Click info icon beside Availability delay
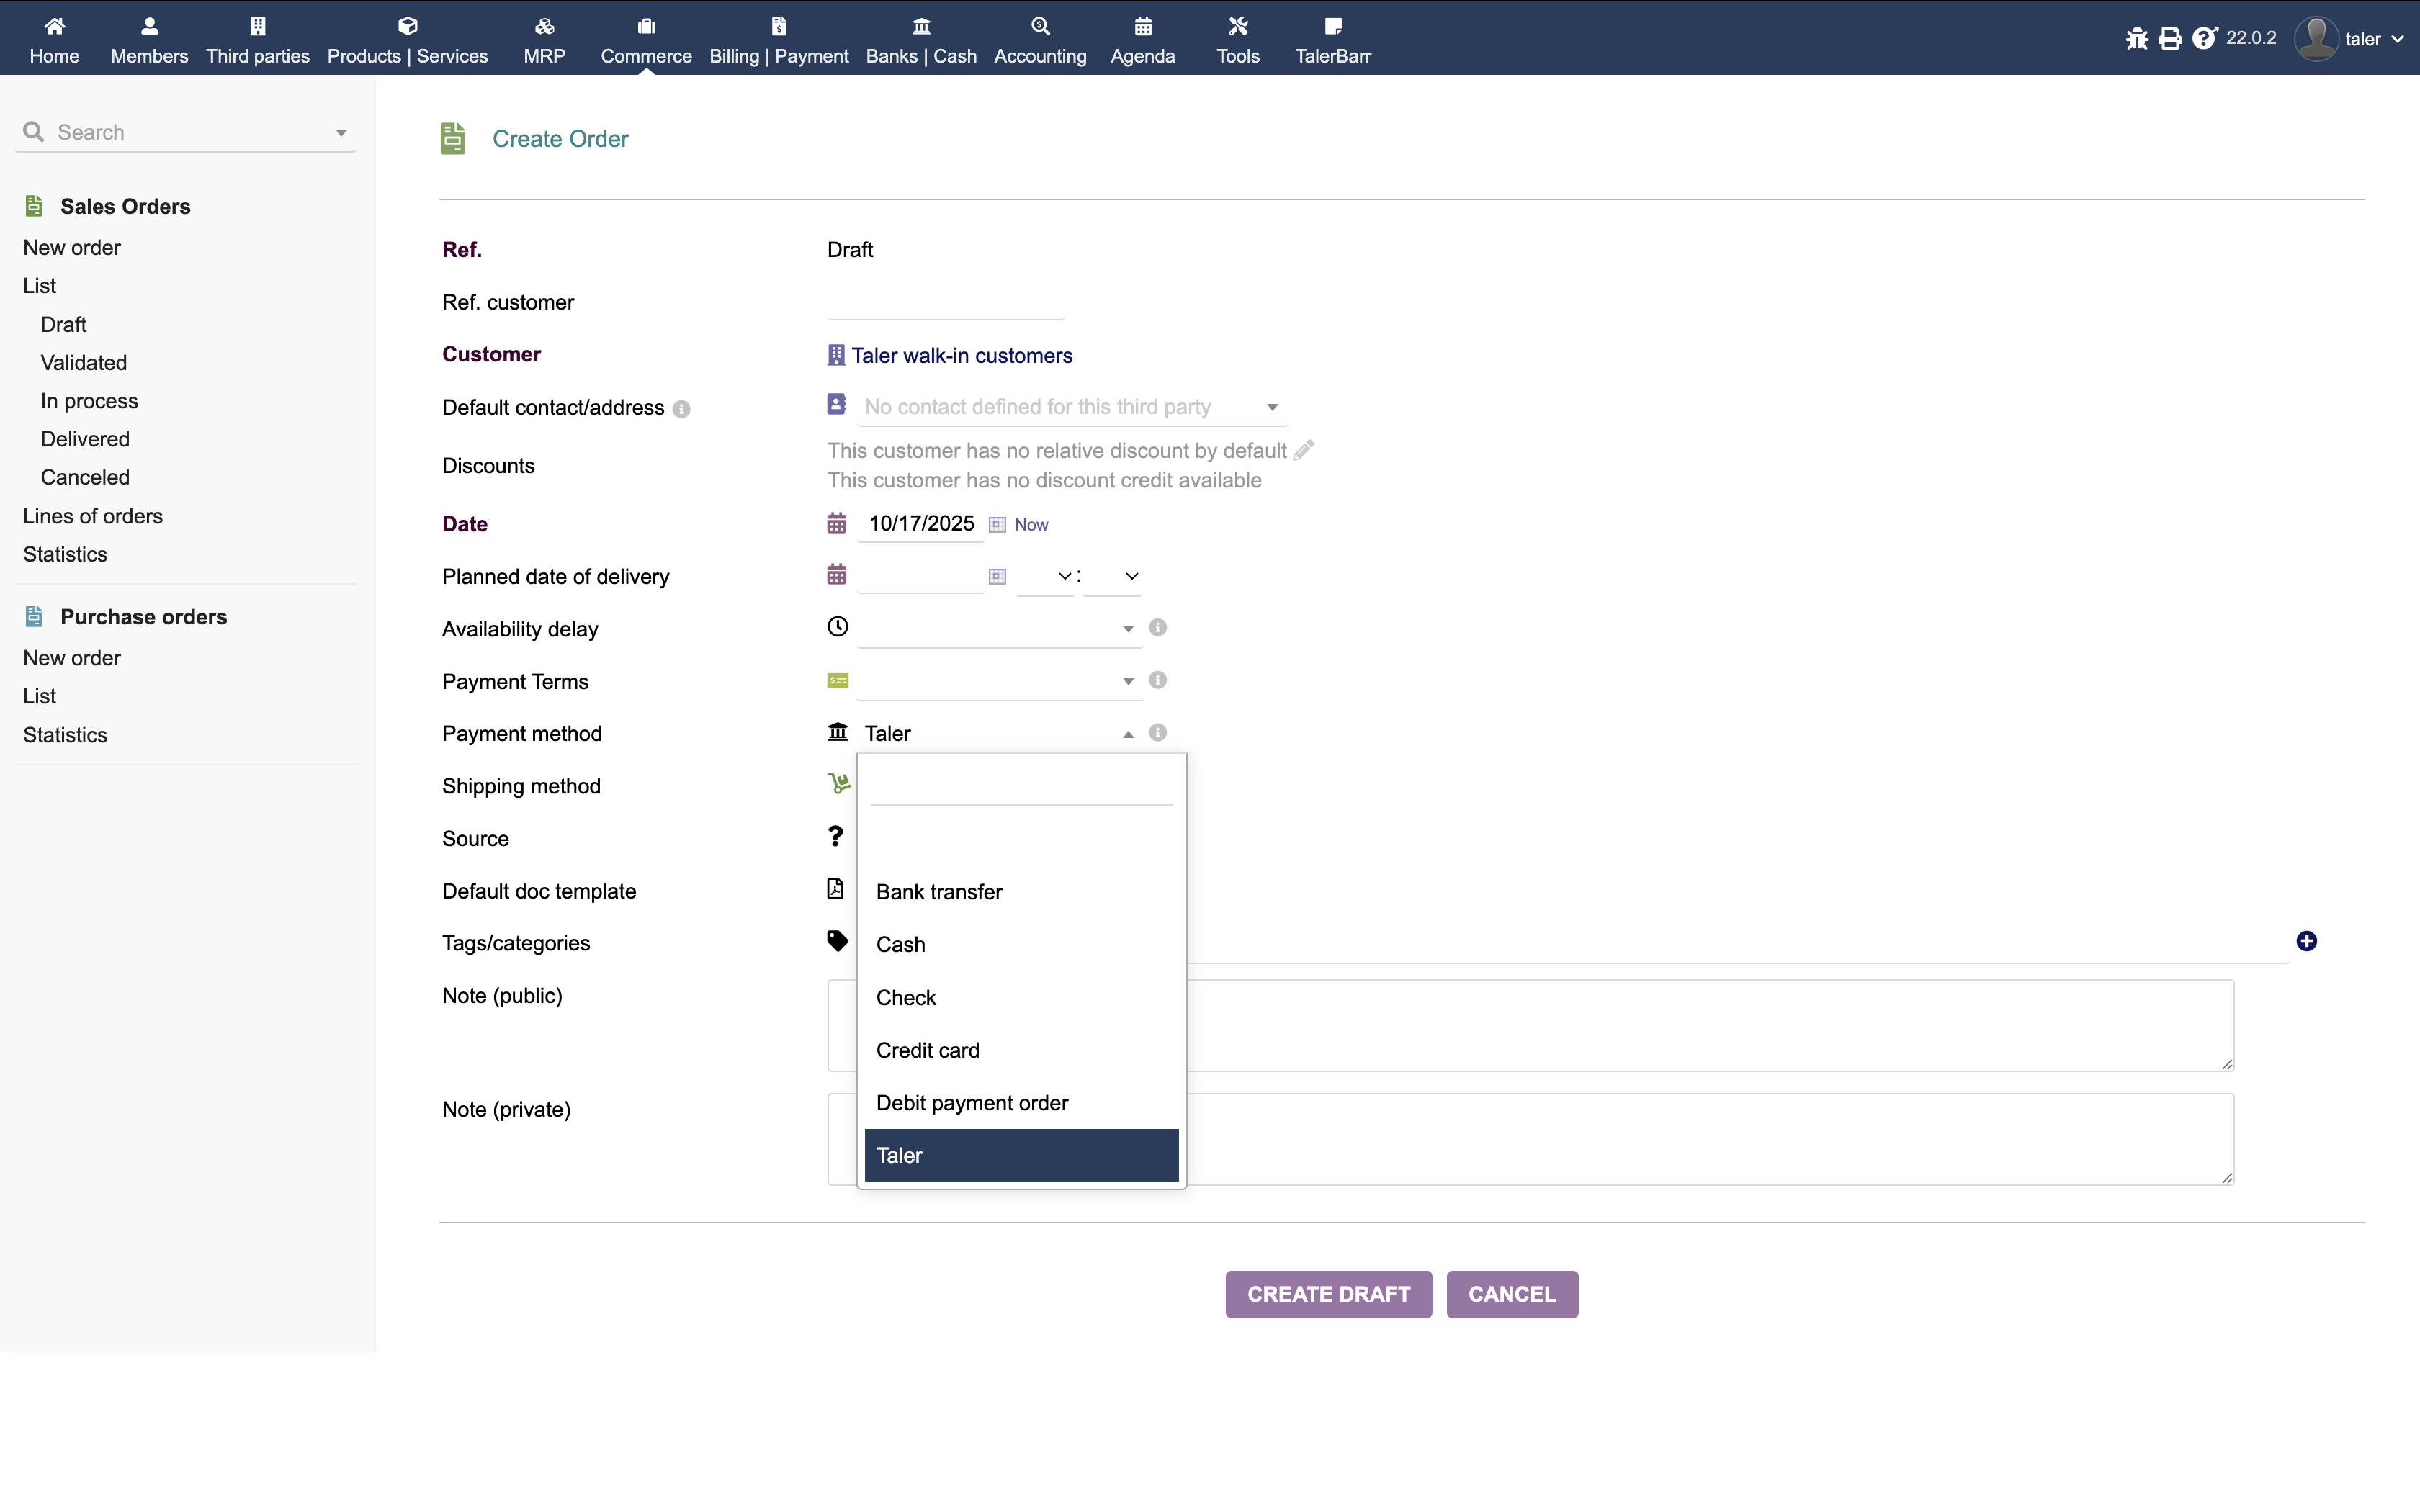This screenshot has width=2420, height=1512. [x=1157, y=628]
